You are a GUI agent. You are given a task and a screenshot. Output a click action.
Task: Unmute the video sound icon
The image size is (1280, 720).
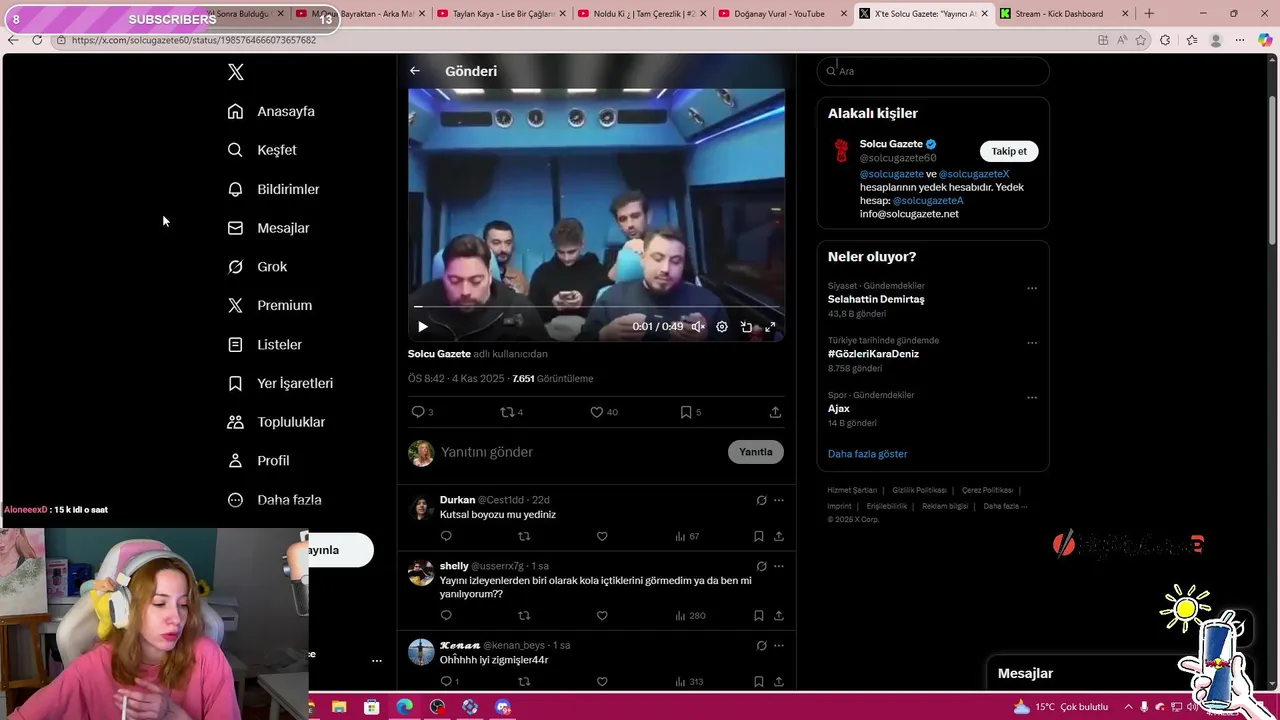coord(698,327)
